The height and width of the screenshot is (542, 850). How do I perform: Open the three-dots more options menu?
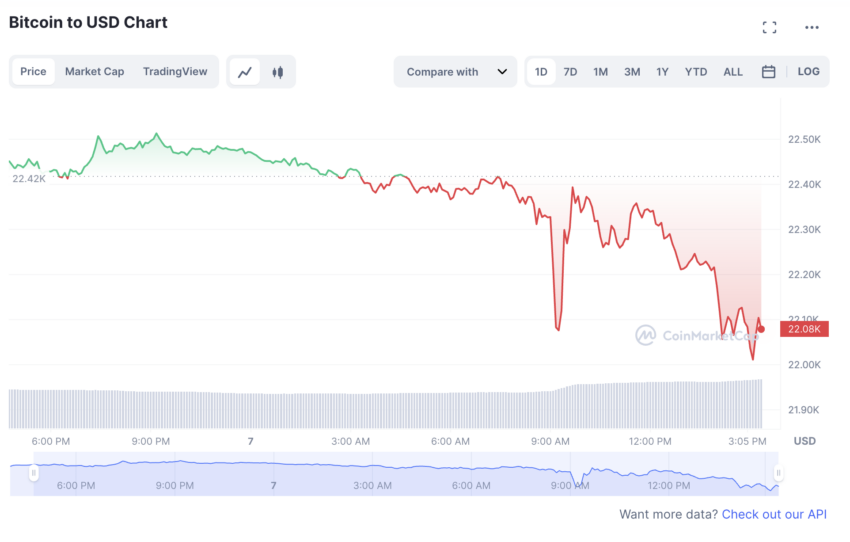tap(812, 27)
